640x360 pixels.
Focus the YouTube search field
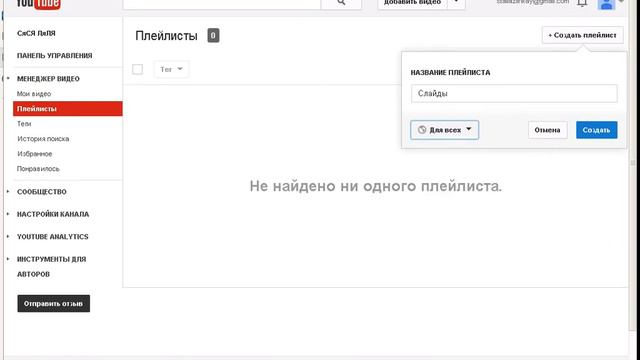(222, 3)
